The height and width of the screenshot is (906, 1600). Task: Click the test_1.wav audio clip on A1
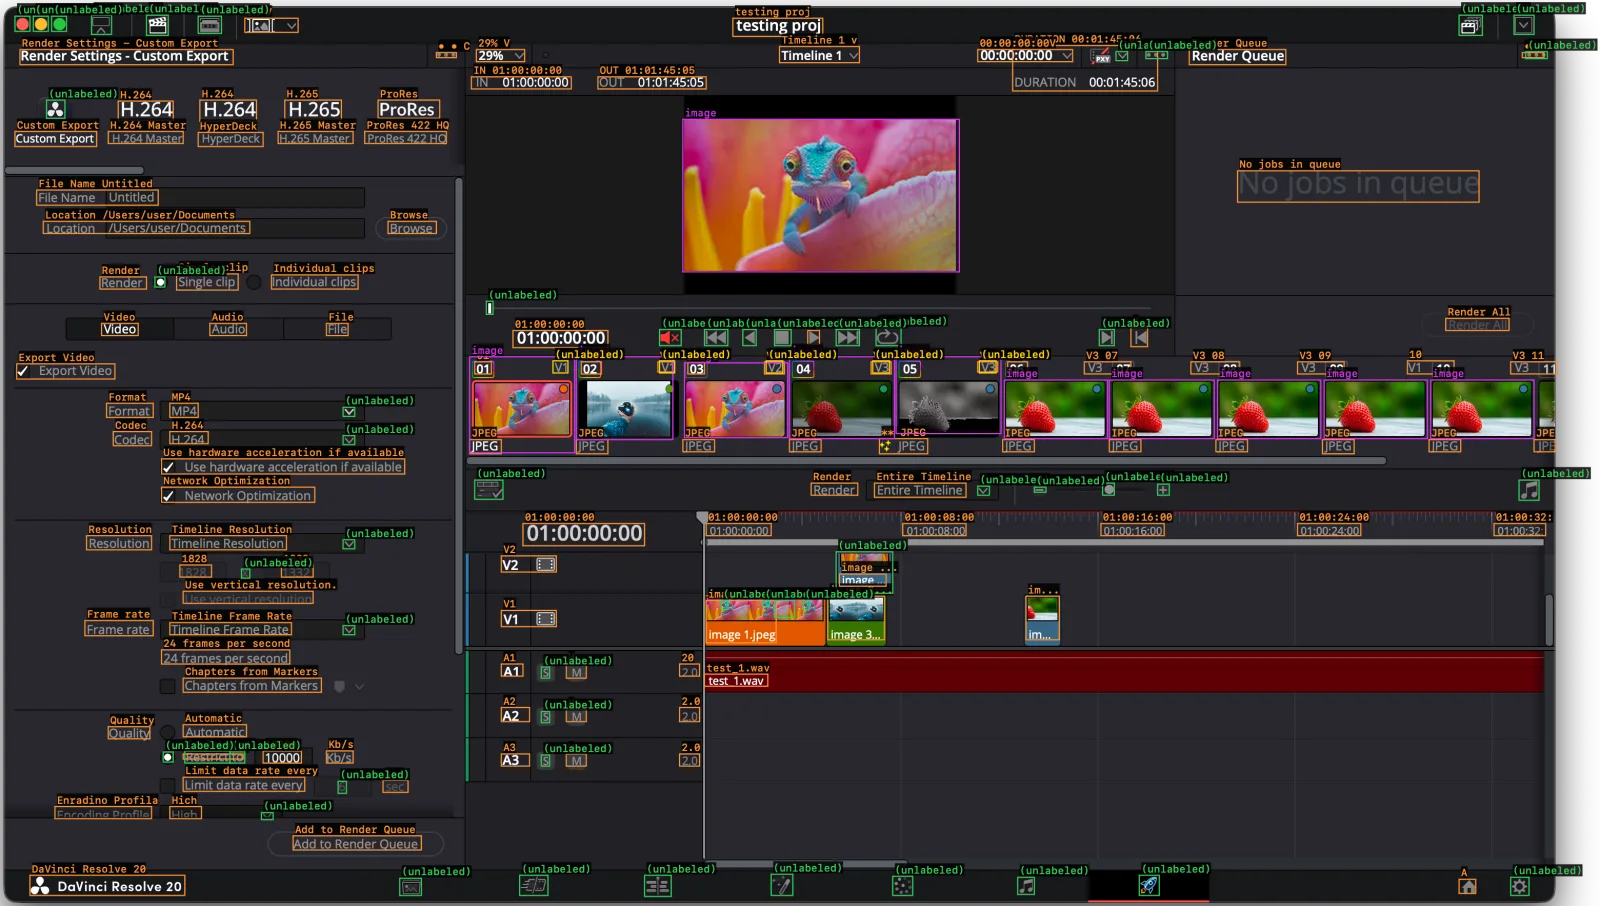pos(1125,673)
